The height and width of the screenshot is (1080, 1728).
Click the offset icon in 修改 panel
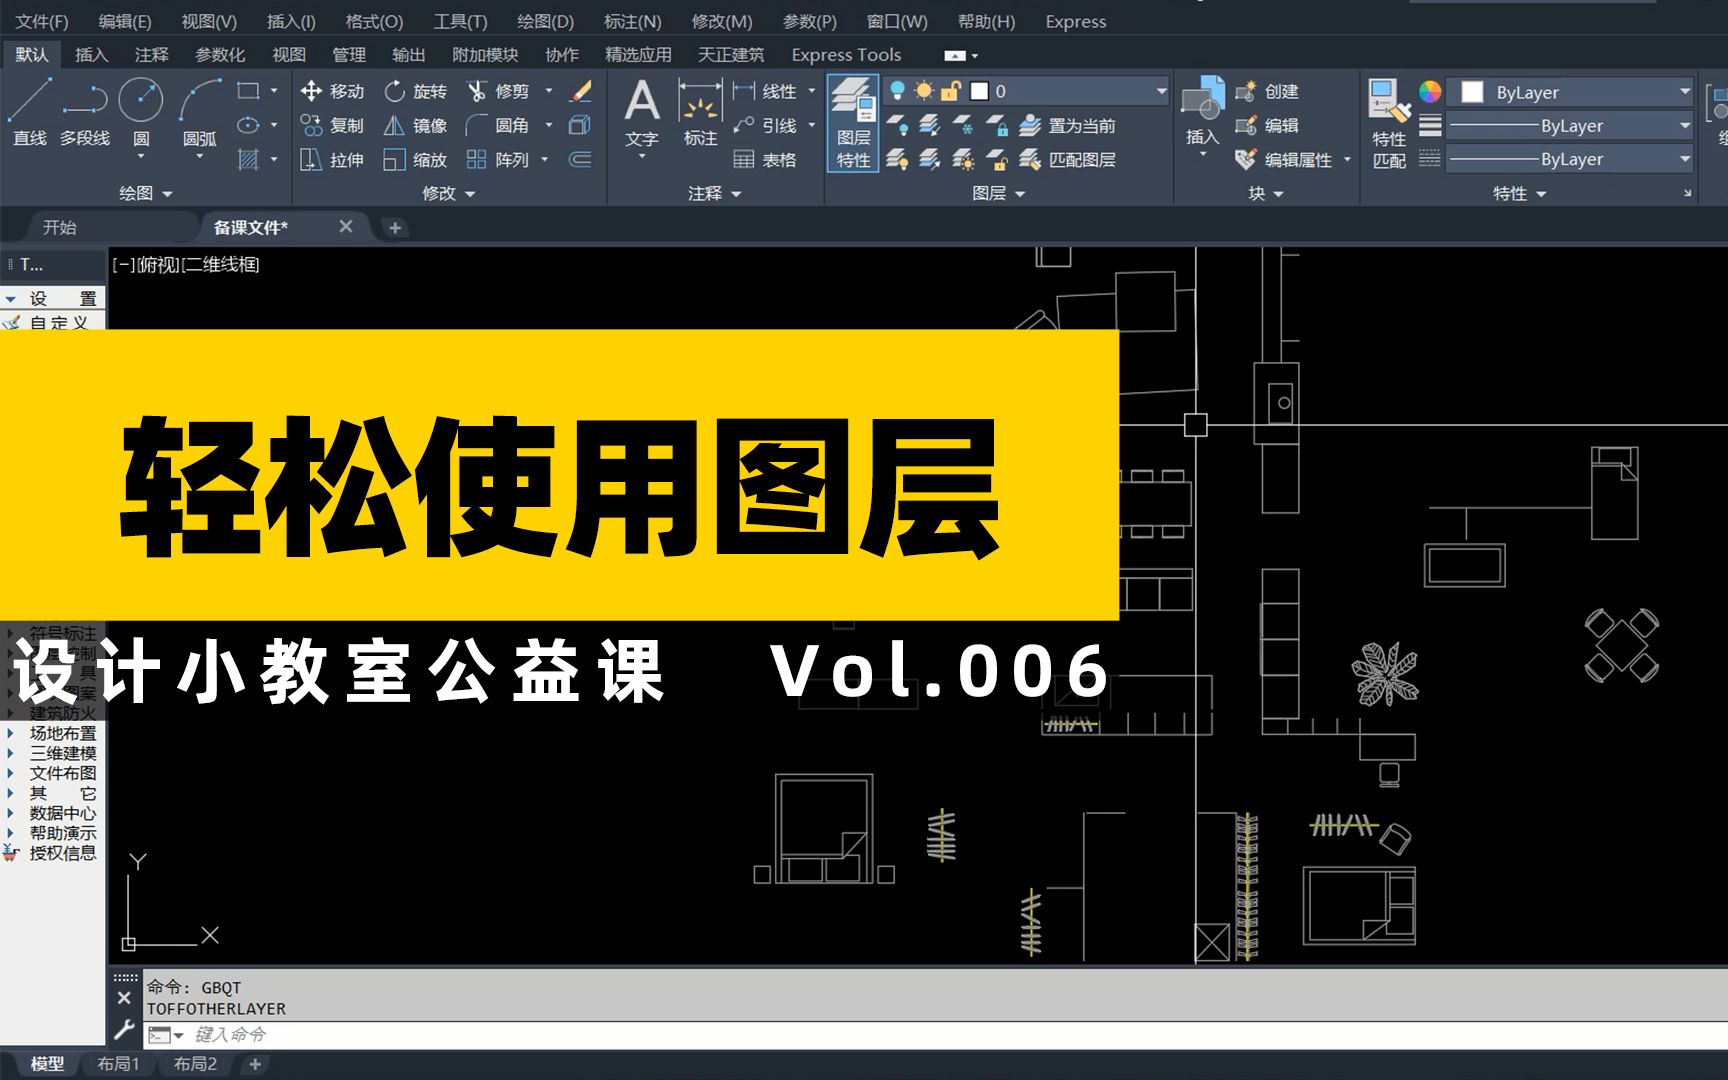(x=580, y=159)
